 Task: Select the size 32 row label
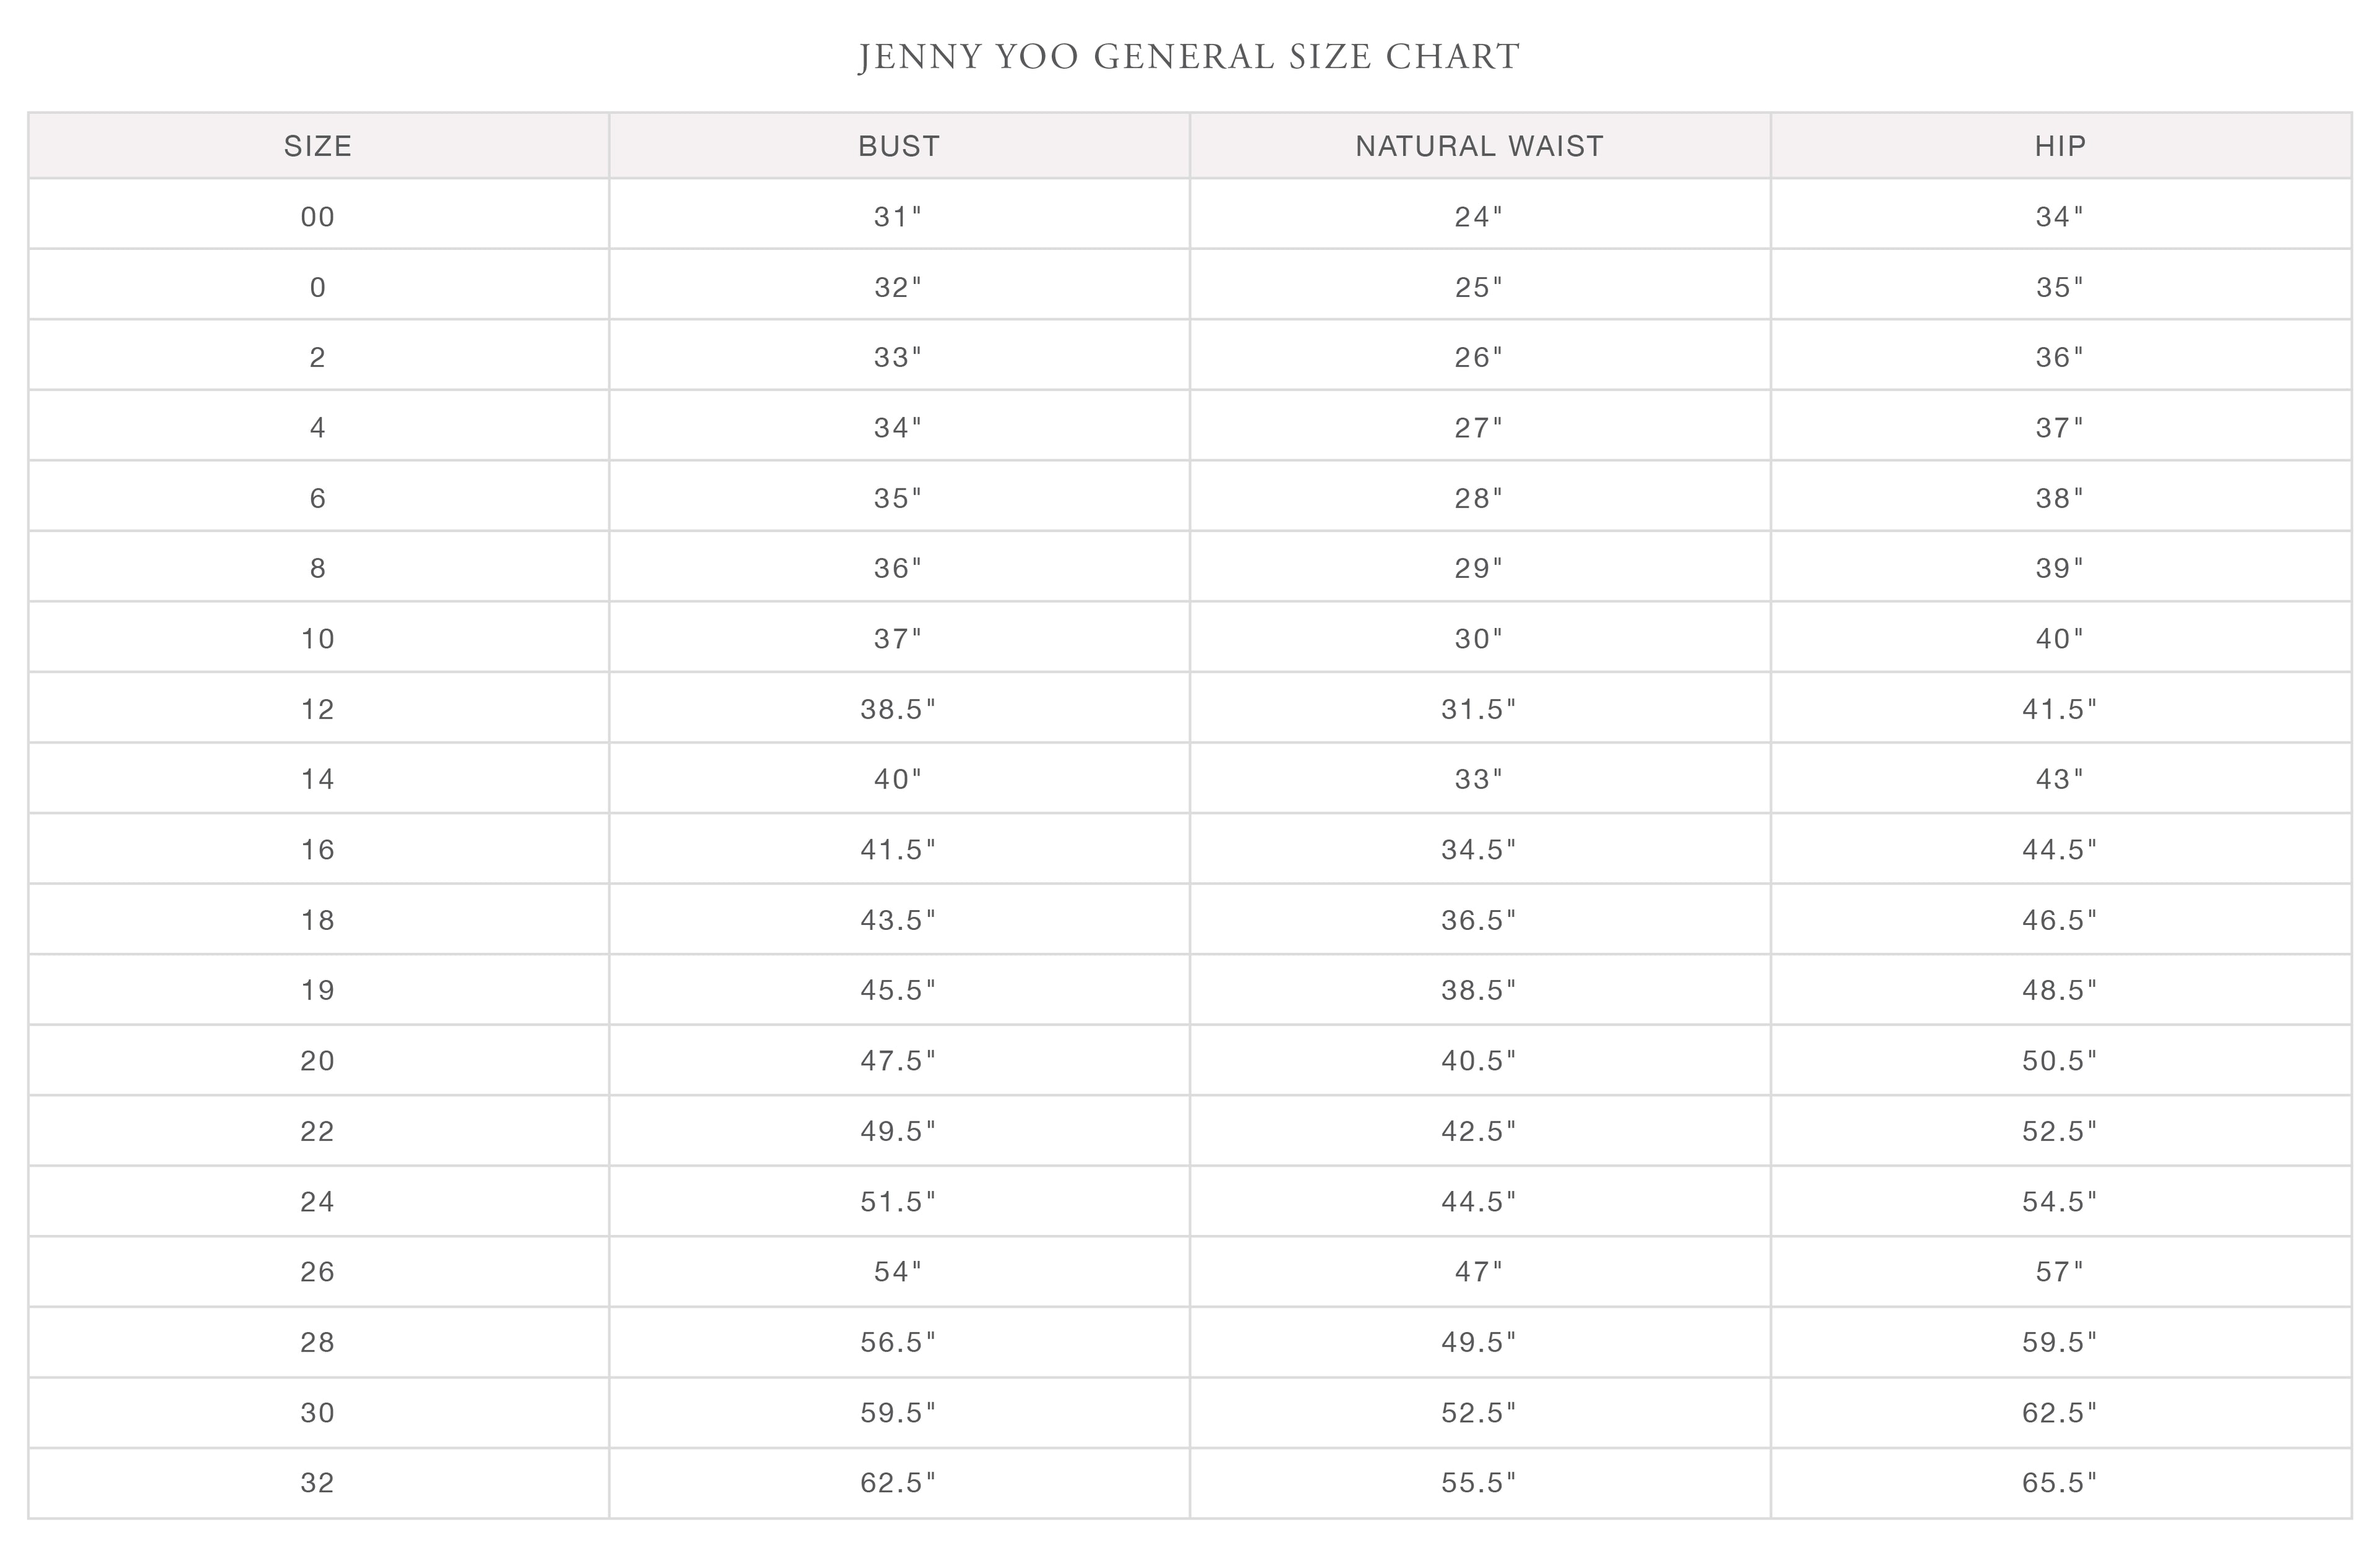[318, 1482]
